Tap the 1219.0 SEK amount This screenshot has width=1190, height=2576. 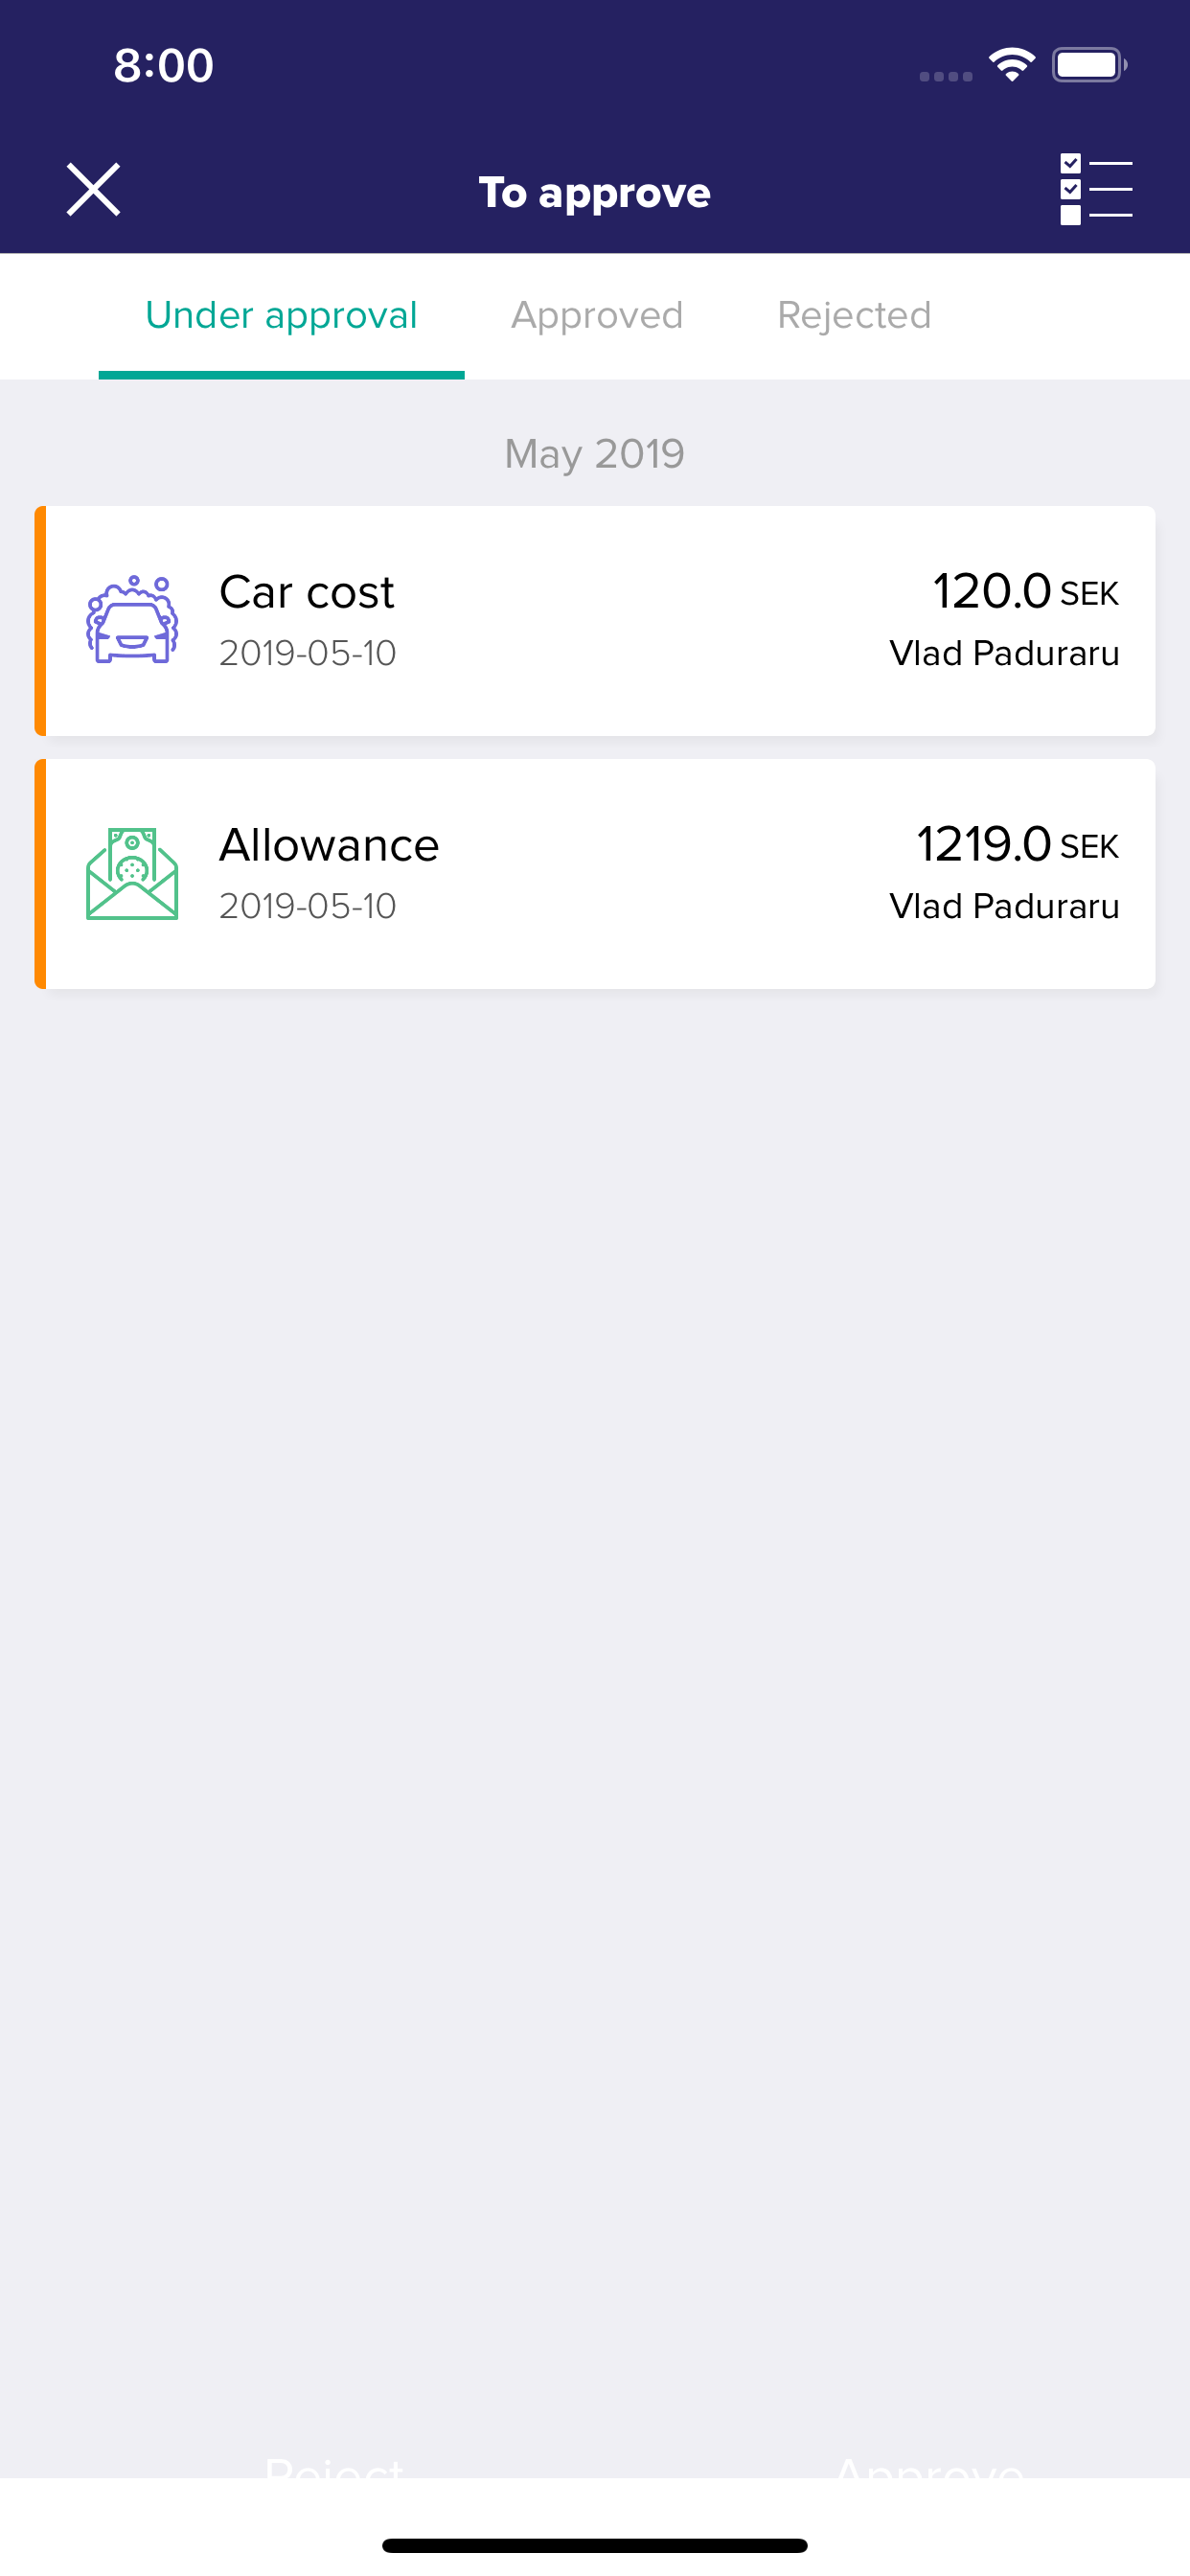coord(1017,844)
